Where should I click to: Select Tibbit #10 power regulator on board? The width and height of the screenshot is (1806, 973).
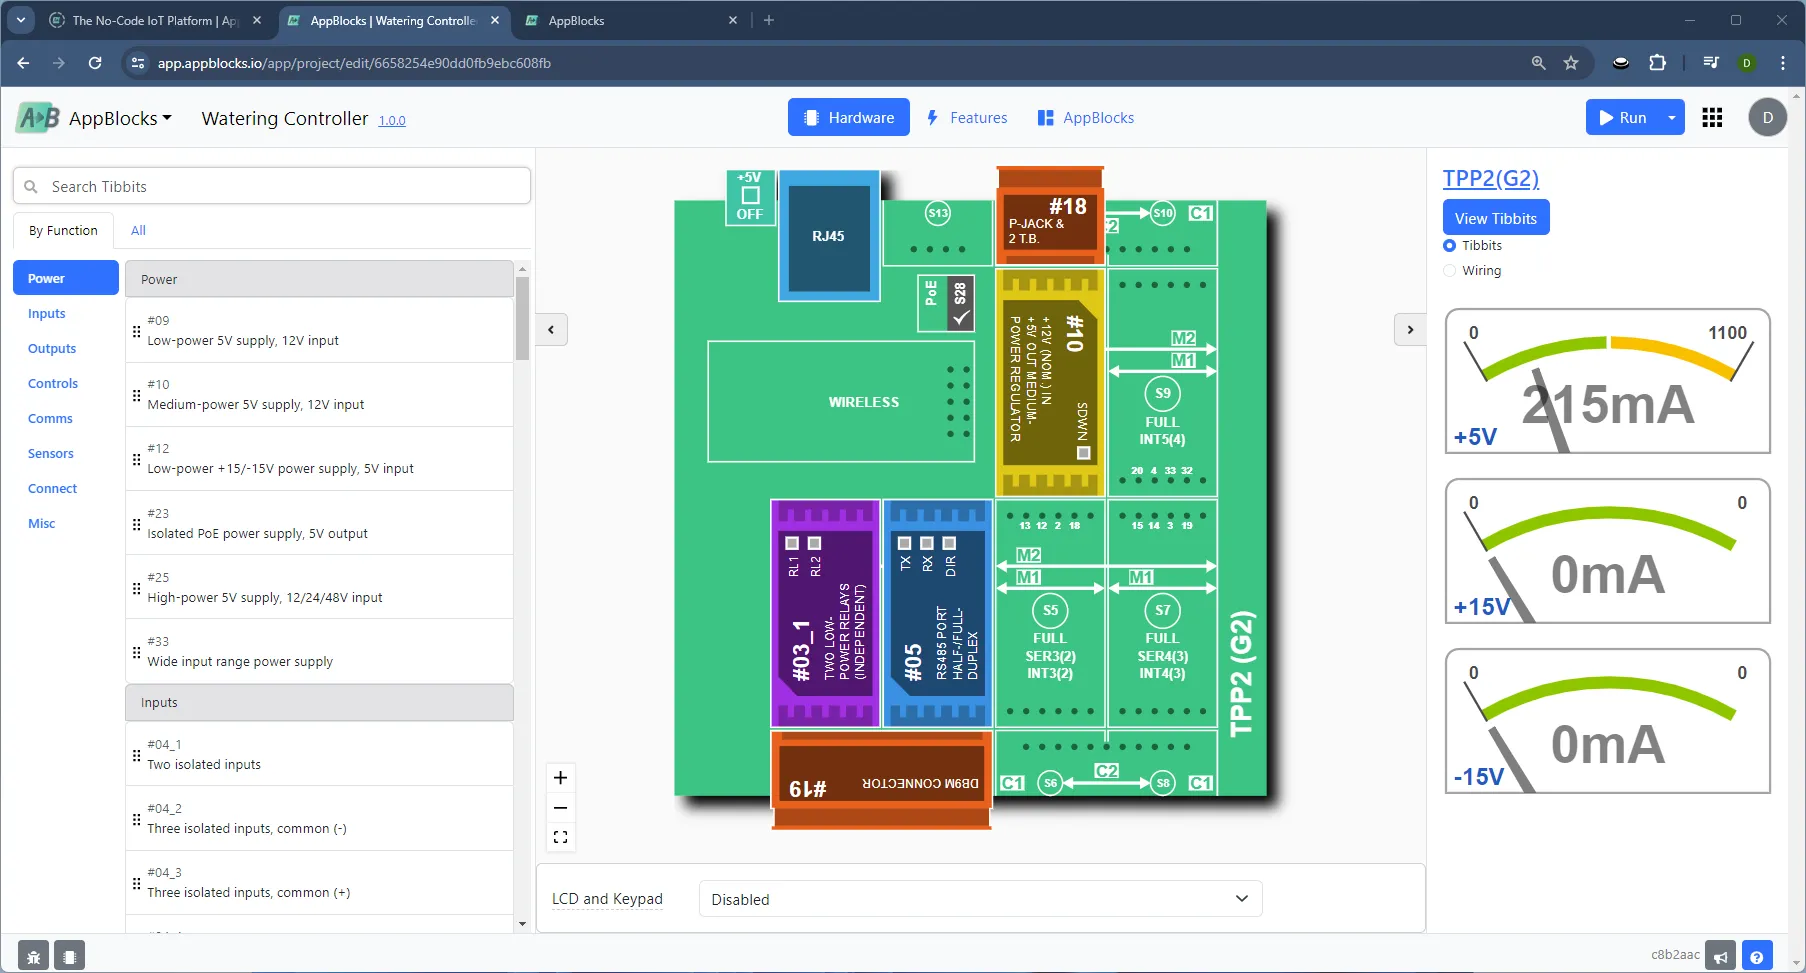click(1050, 382)
